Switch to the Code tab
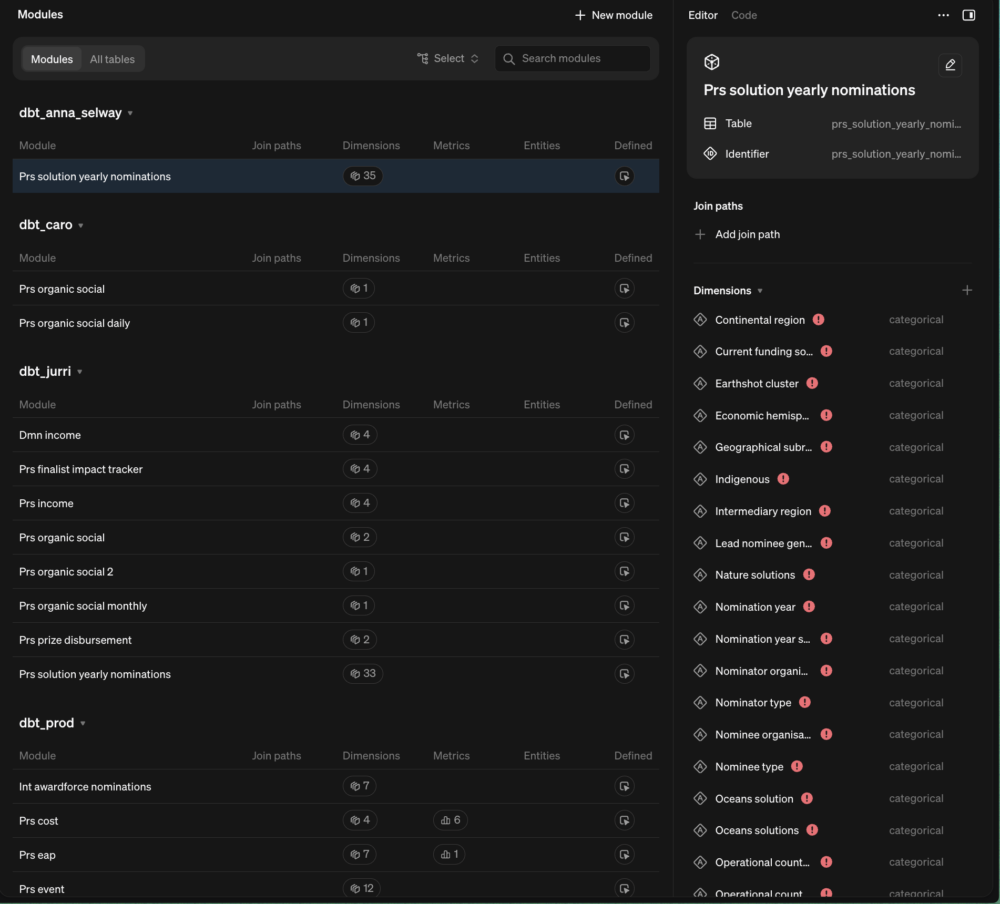 [x=744, y=15]
